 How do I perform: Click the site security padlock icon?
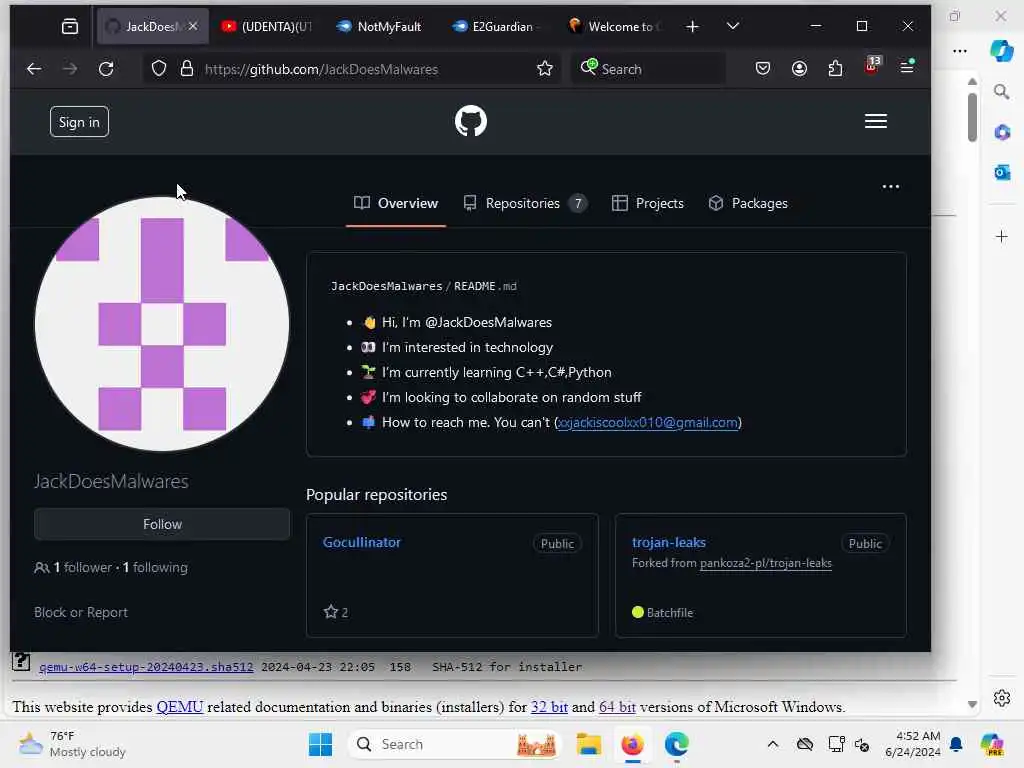187,69
